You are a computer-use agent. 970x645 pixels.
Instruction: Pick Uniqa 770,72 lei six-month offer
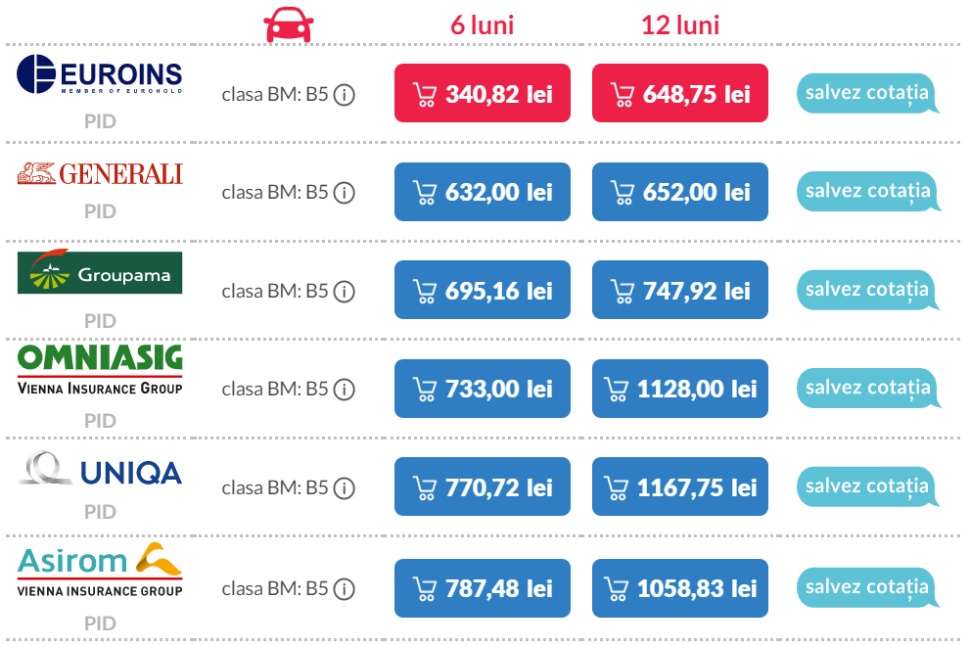click(482, 487)
